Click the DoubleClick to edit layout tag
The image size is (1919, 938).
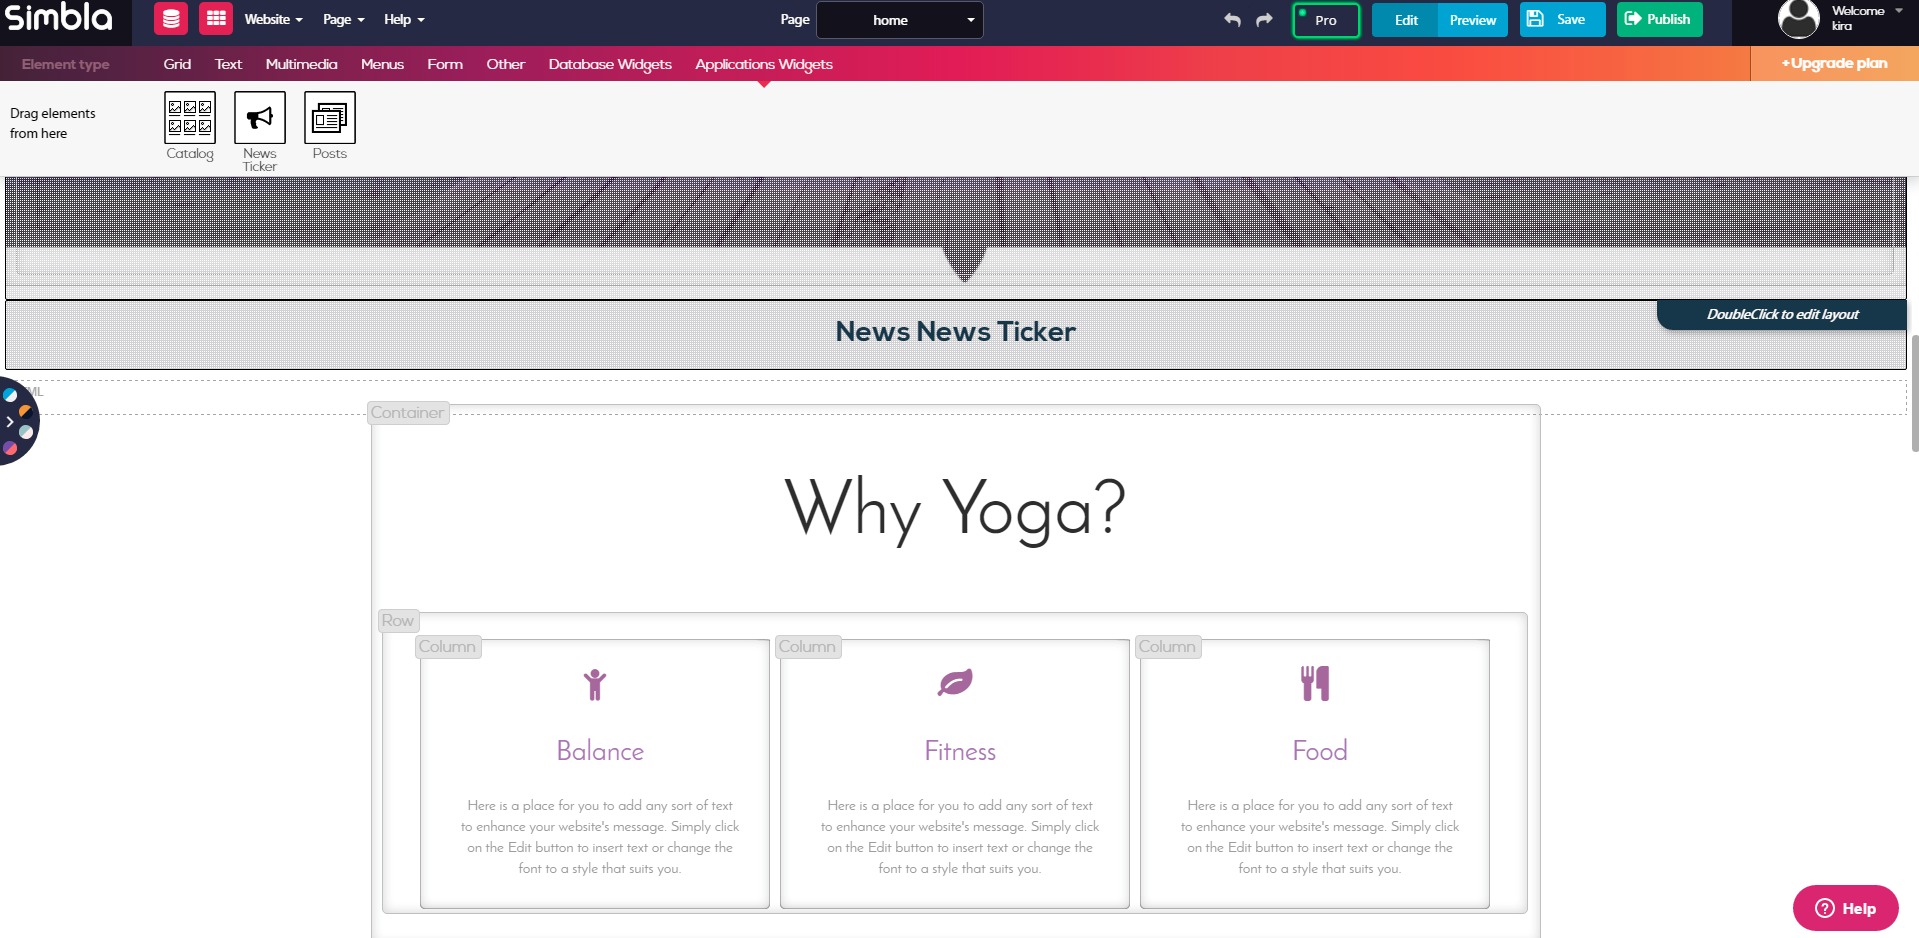1782,314
